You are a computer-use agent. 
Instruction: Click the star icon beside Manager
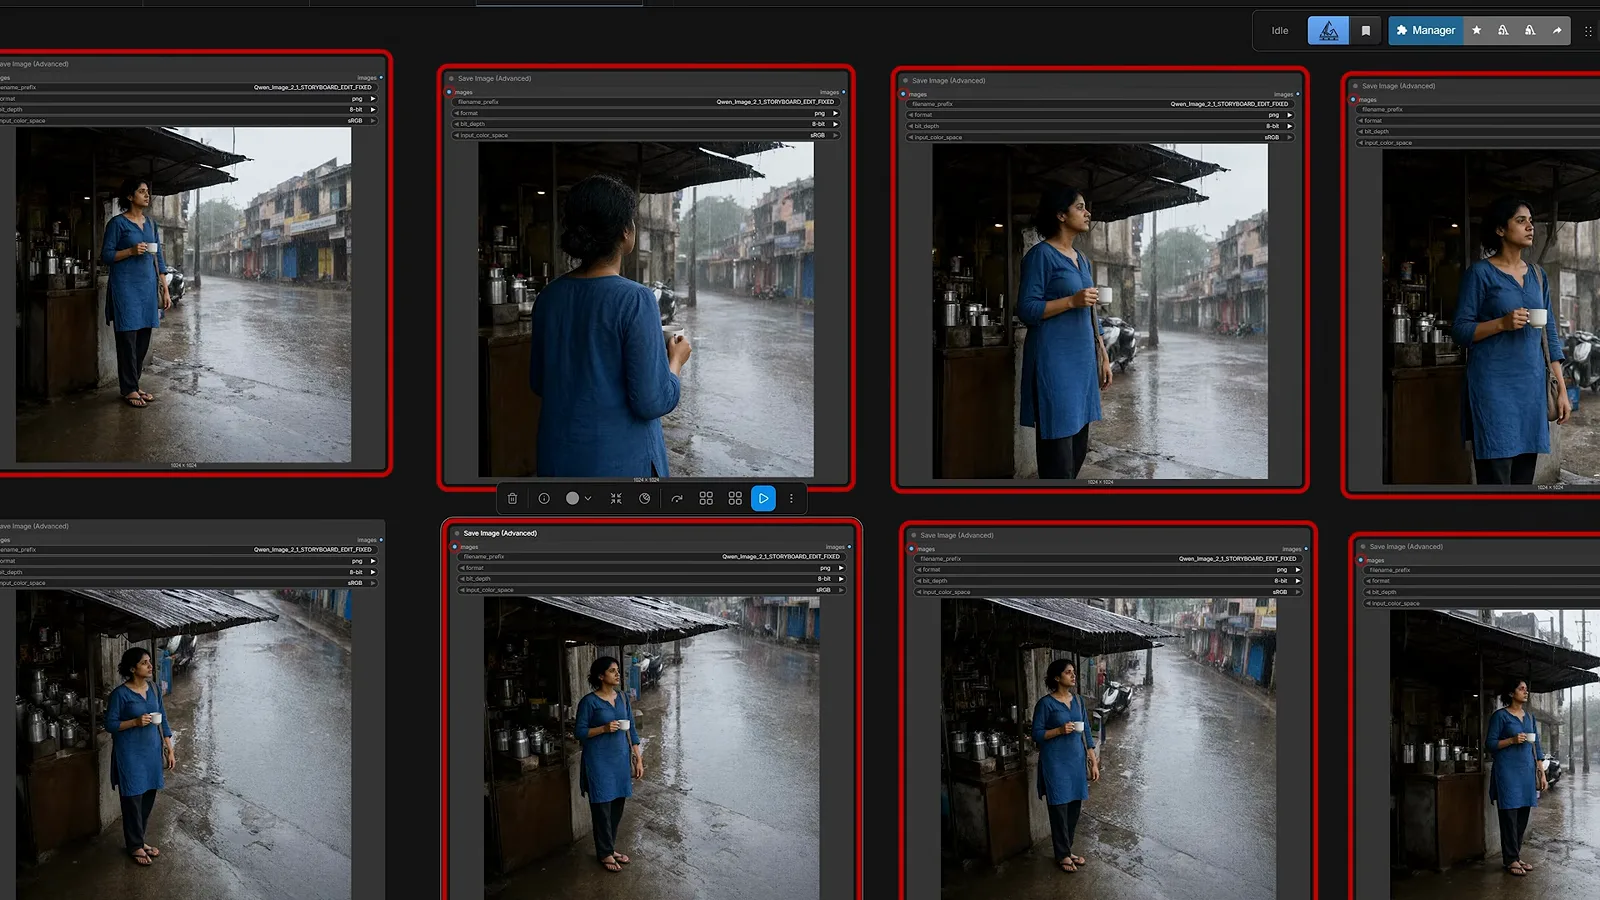point(1477,31)
